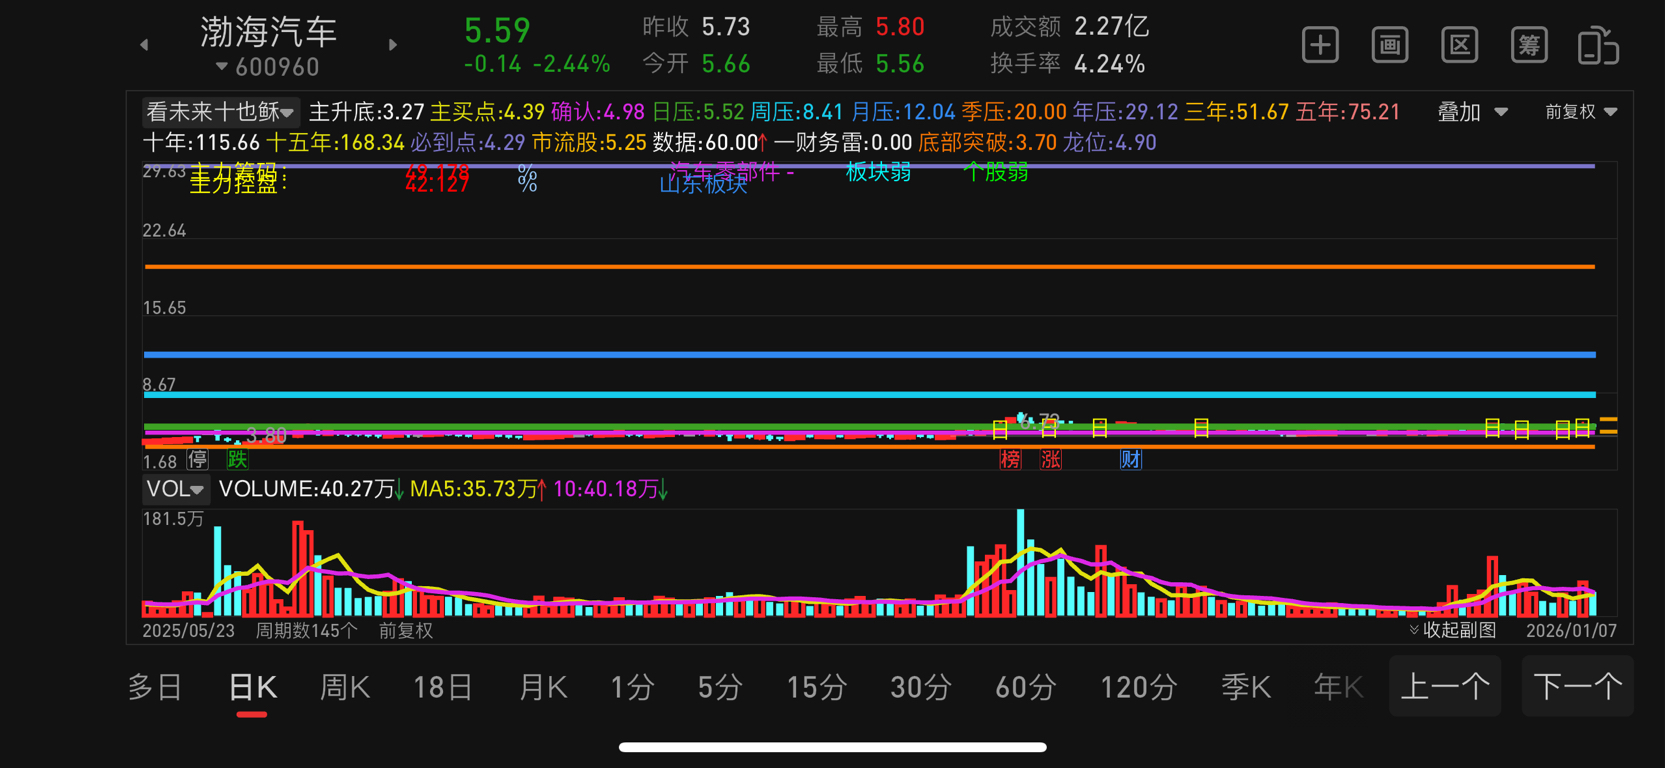
Task: Select the 日K daily chart tab
Action: (x=252, y=687)
